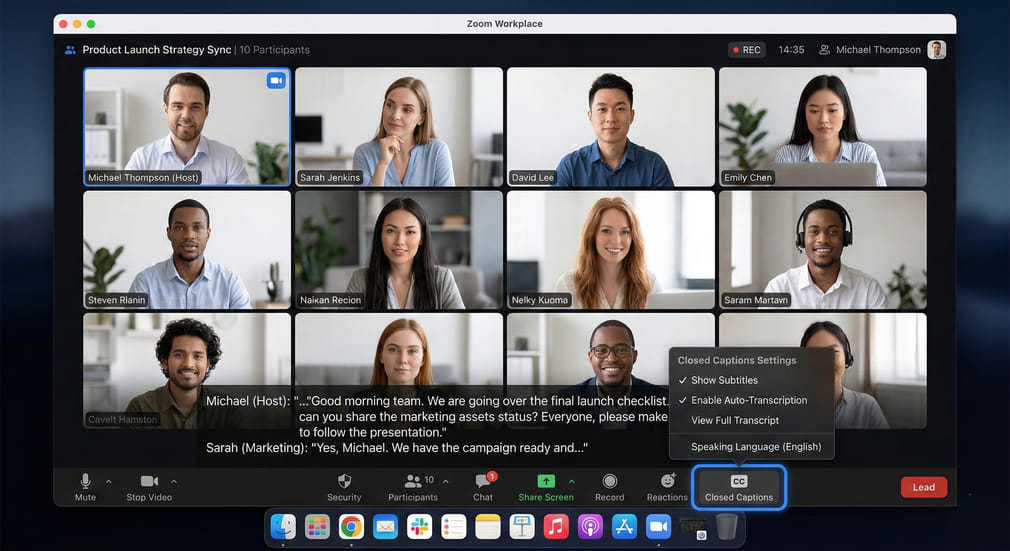This screenshot has height=551, width=1010.
Task: Start recording with the Record button
Action: (x=609, y=487)
